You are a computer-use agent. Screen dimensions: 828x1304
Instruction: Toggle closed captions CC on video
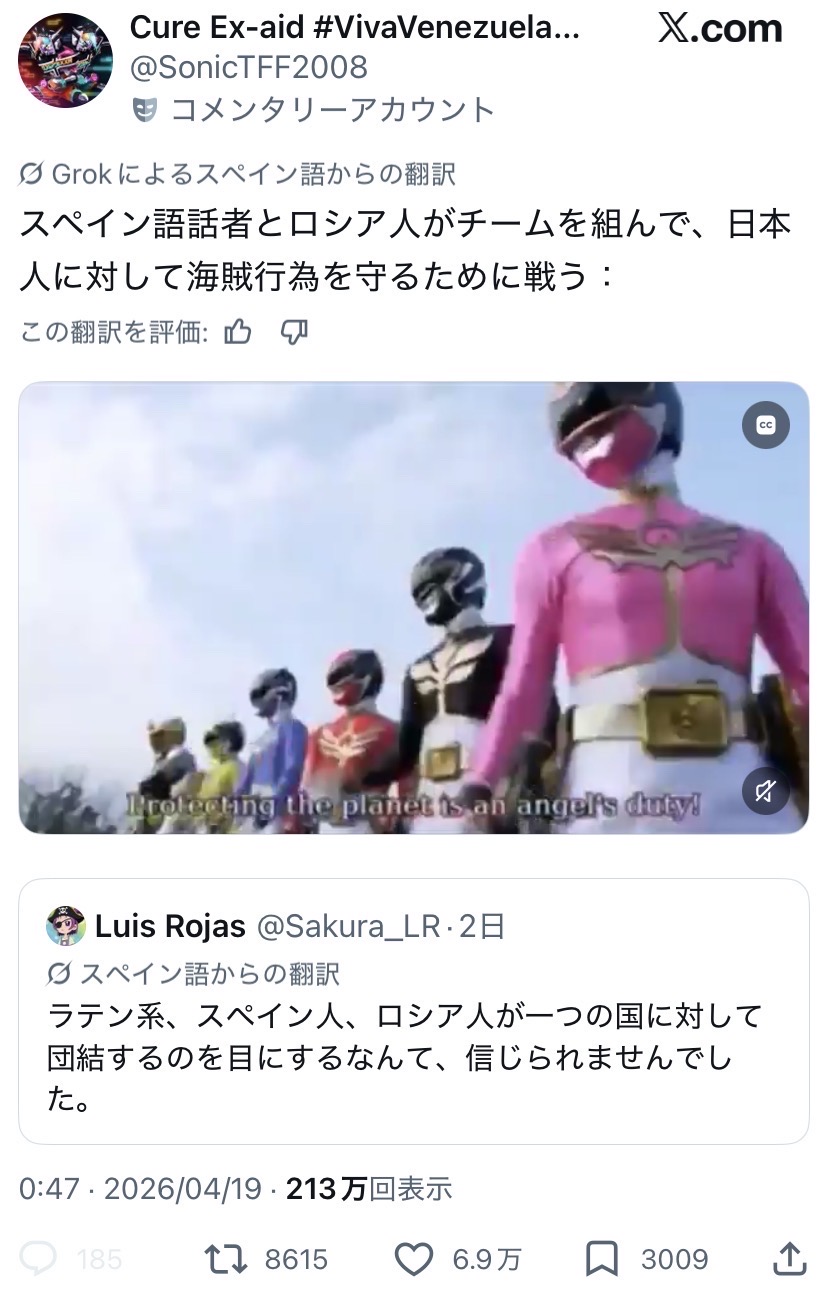click(x=766, y=425)
